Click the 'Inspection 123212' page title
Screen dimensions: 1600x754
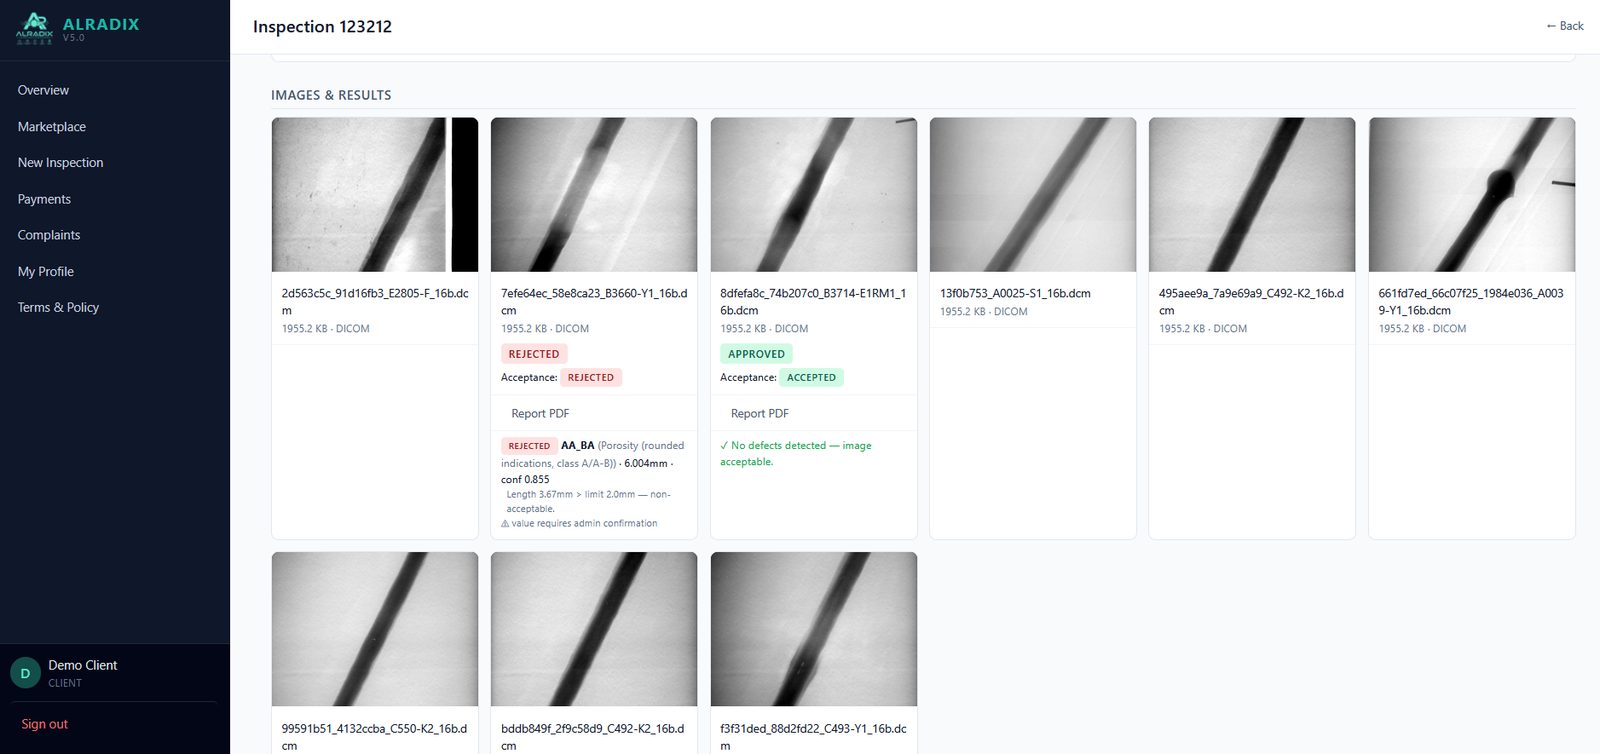click(x=322, y=27)
